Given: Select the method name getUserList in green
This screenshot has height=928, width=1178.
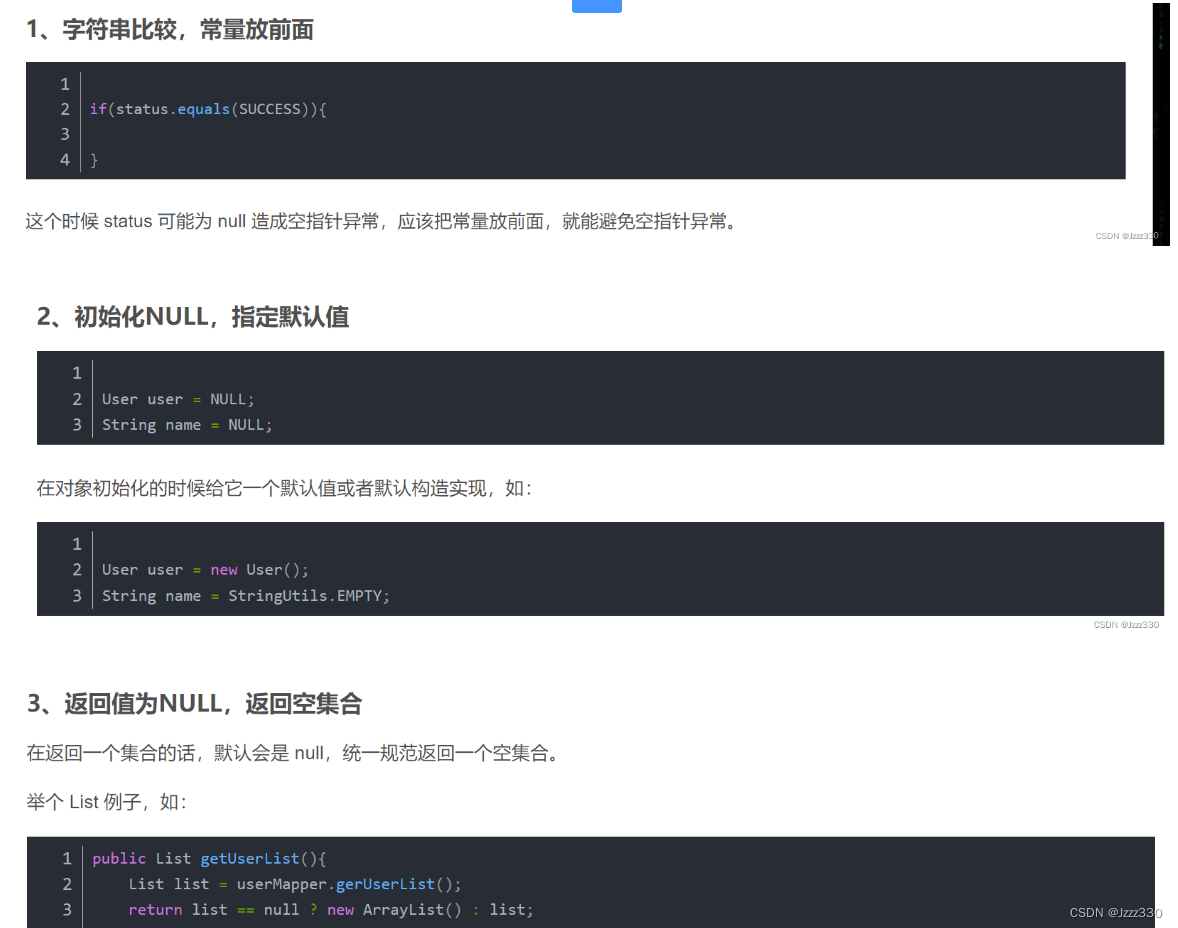Looking at the screenshot, I should coord(250,858).
